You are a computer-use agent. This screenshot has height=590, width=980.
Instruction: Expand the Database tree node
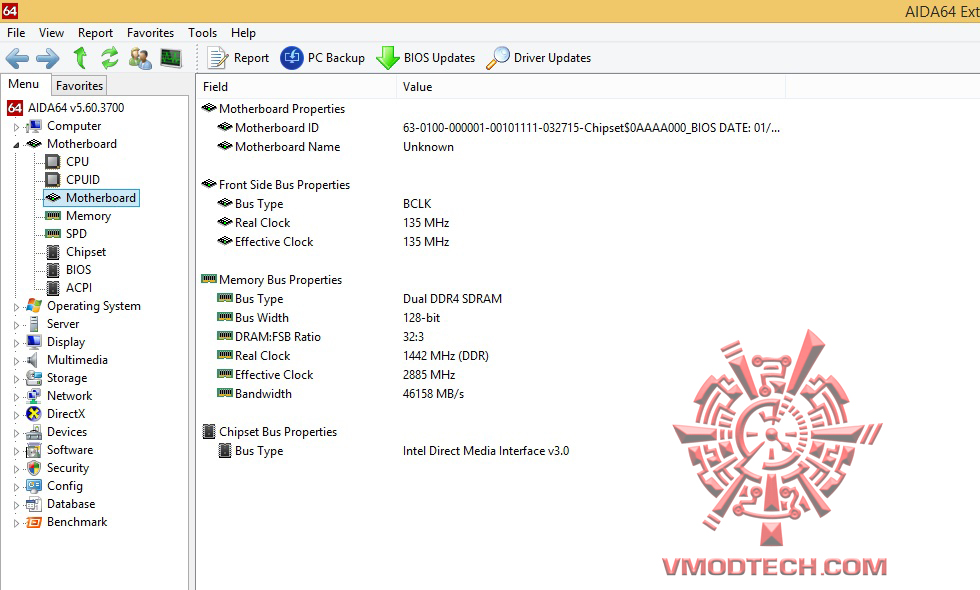coord(16,505)
